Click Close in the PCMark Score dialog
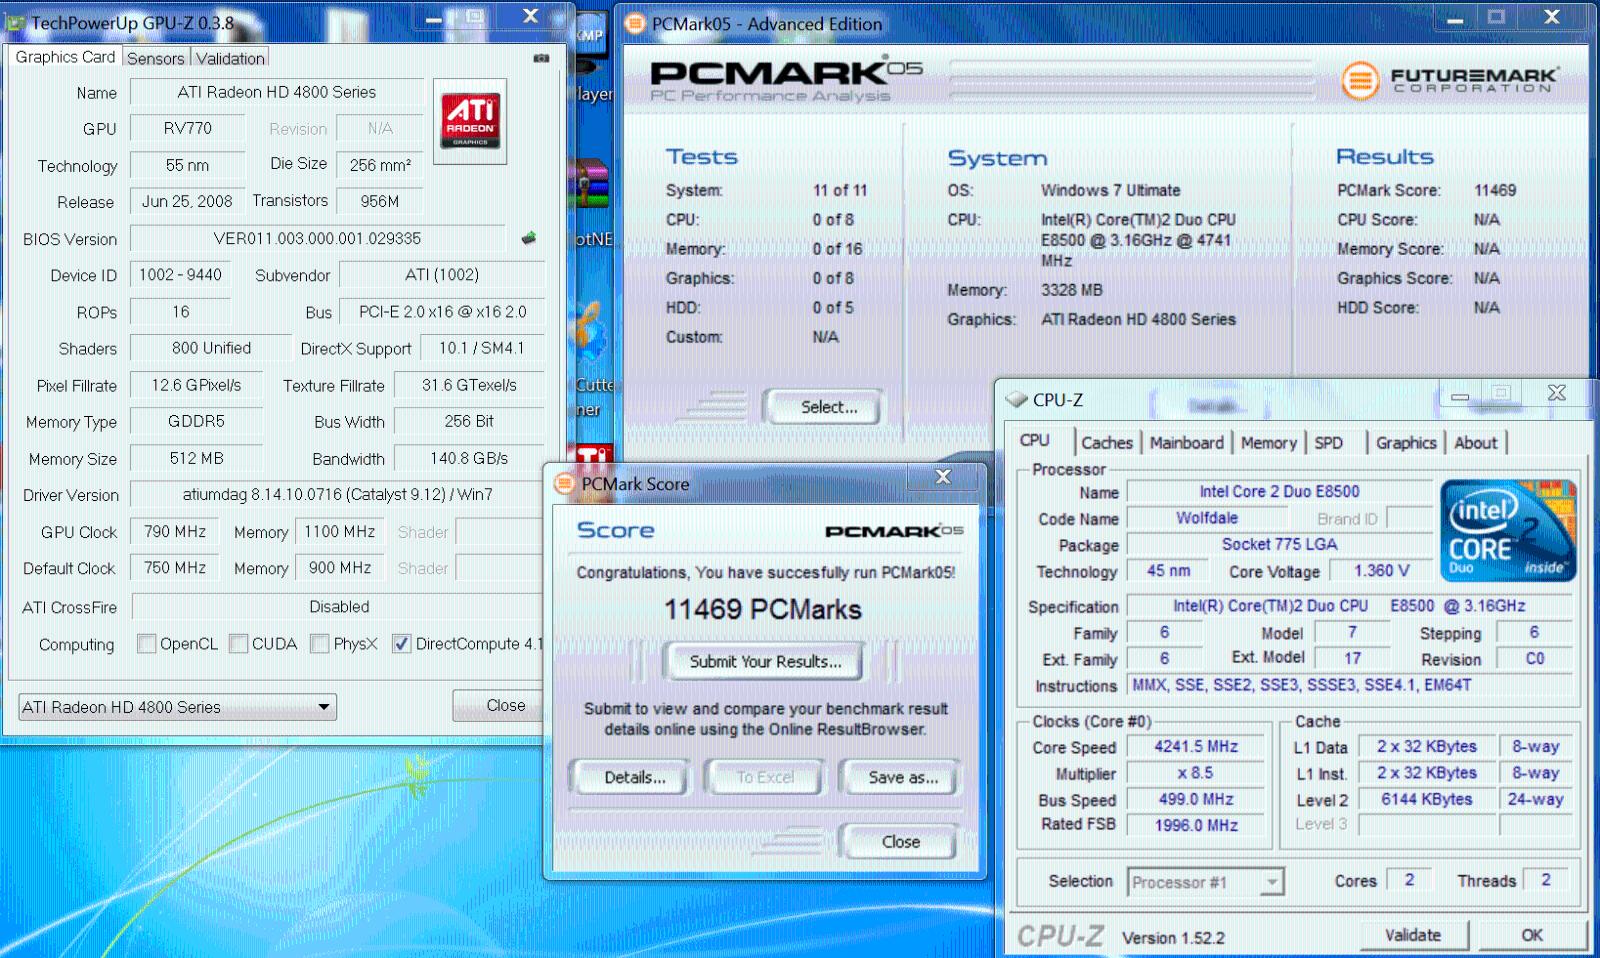Screen dimensions: 1600x958 click(898, 842)
